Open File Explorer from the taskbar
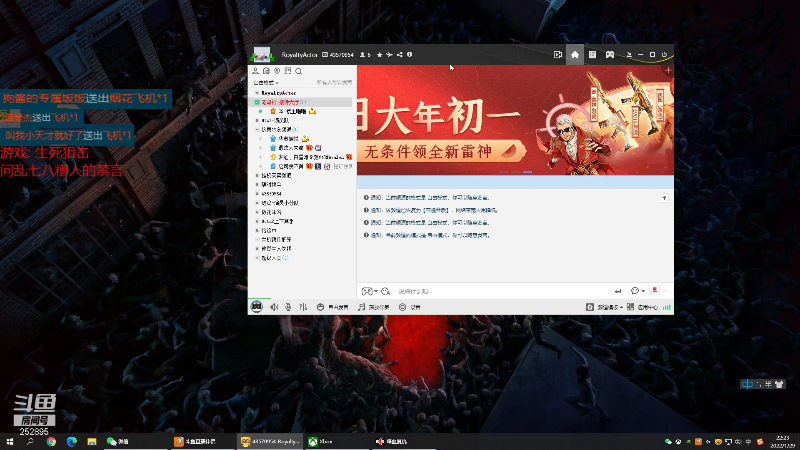This screenshot has width=800, height=450. [92, 441]
